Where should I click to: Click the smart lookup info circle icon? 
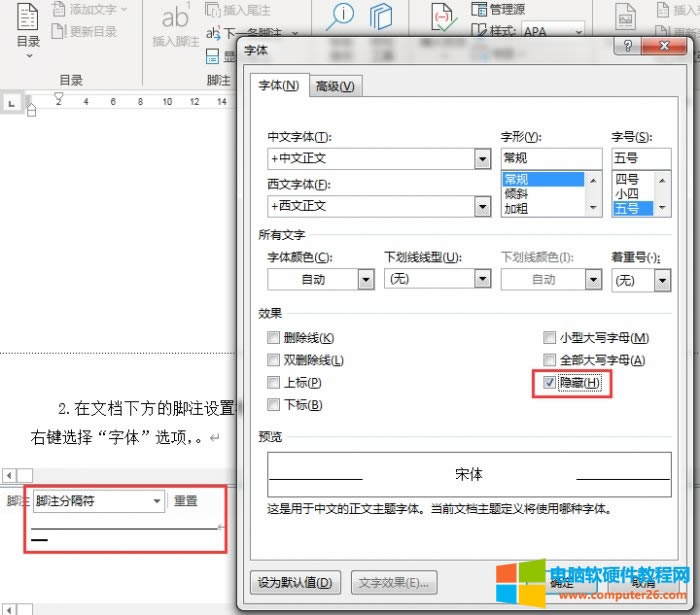pyautogui.click(x=342, y=16)
